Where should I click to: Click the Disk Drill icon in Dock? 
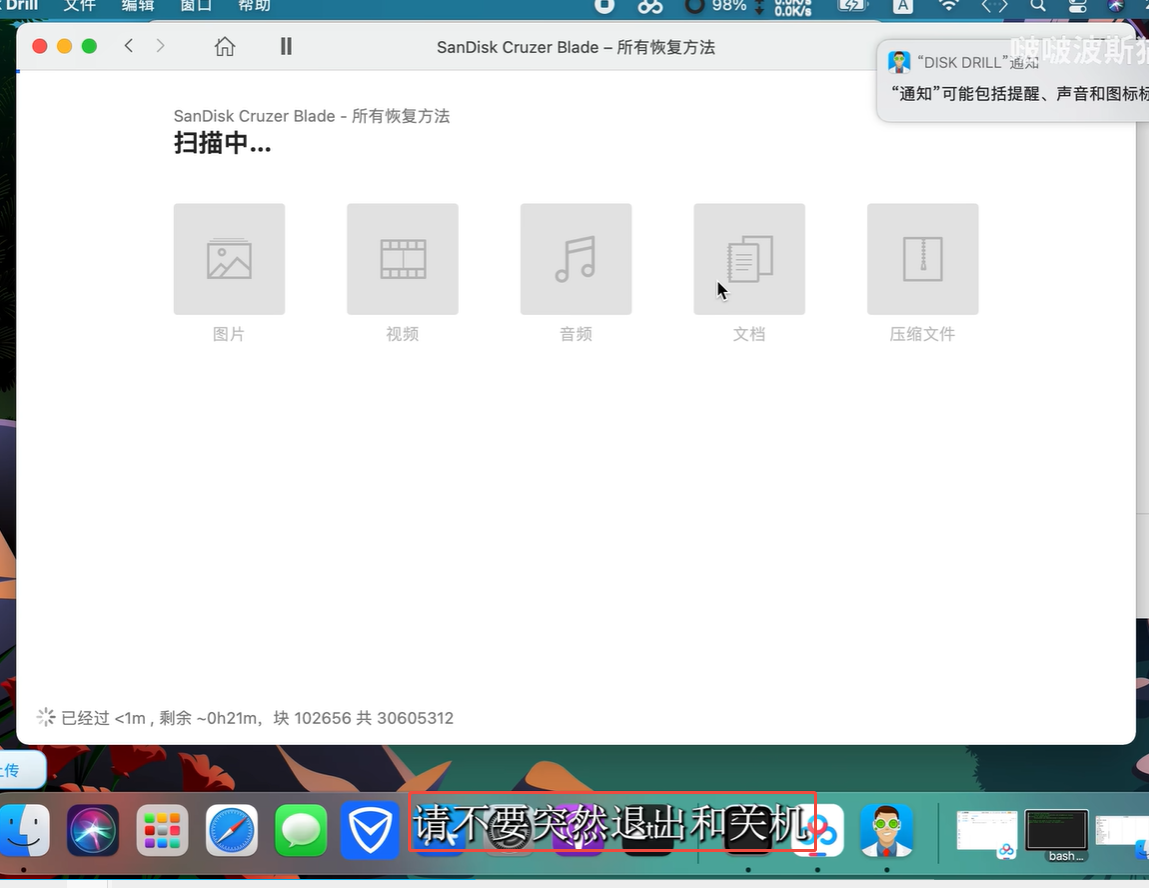tap(886, 830)
